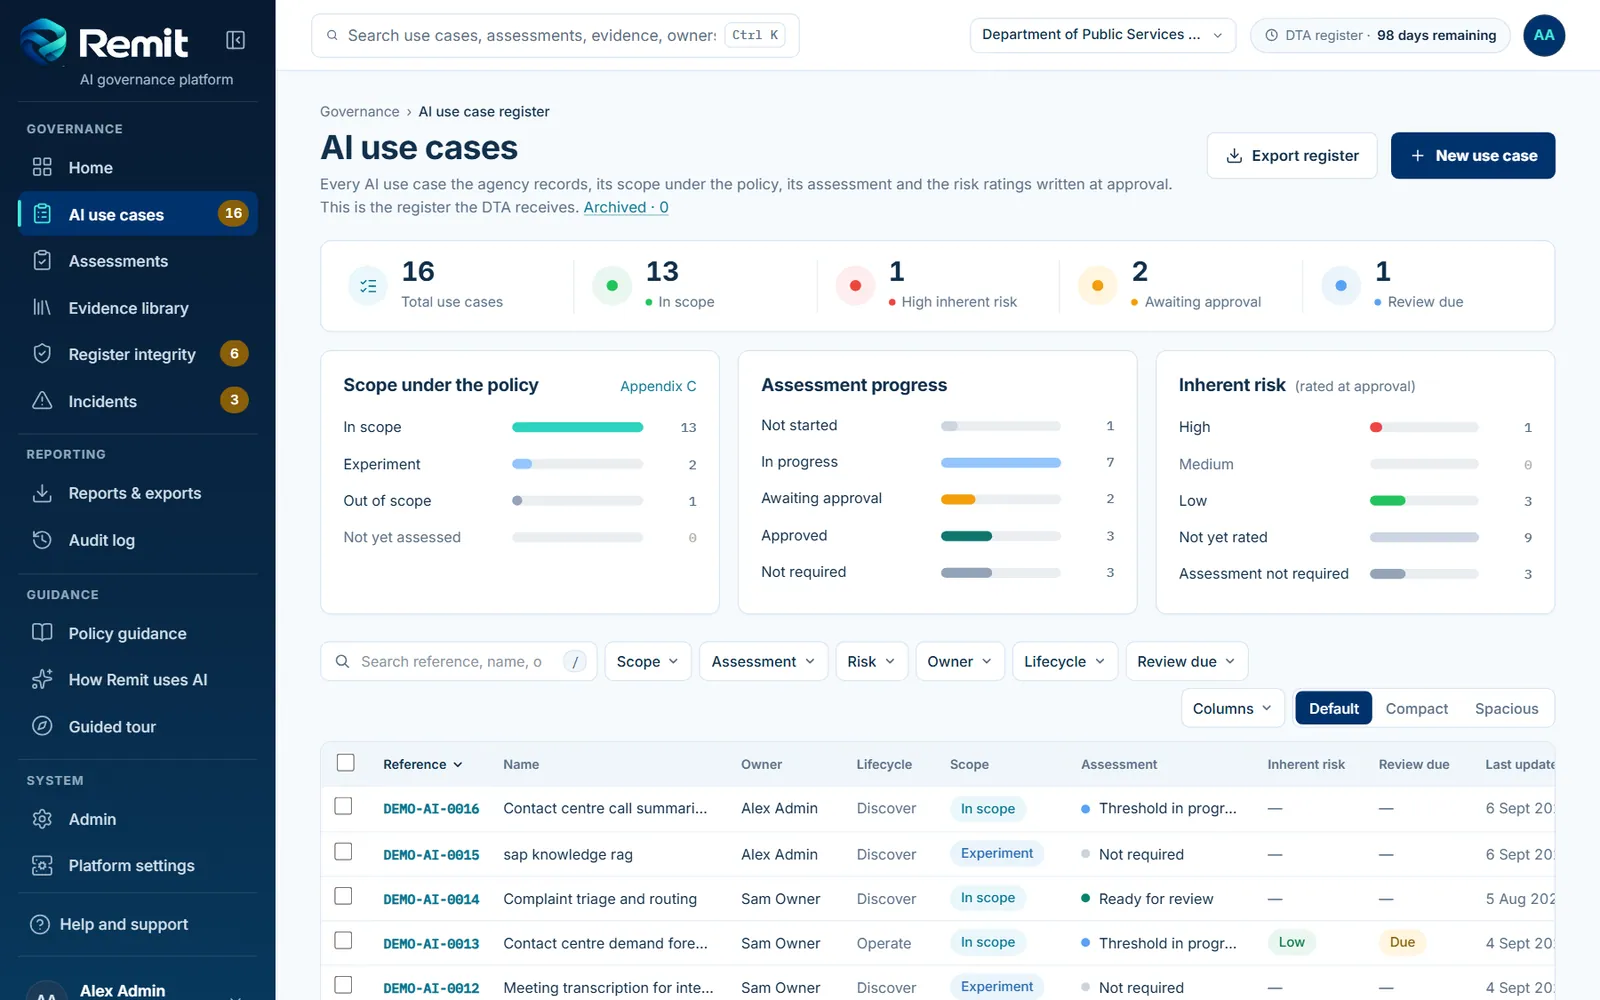This screenshot has width=1600, height=1000.
Task: Open Audit log from the sidebar
Action: coord(138,540)
